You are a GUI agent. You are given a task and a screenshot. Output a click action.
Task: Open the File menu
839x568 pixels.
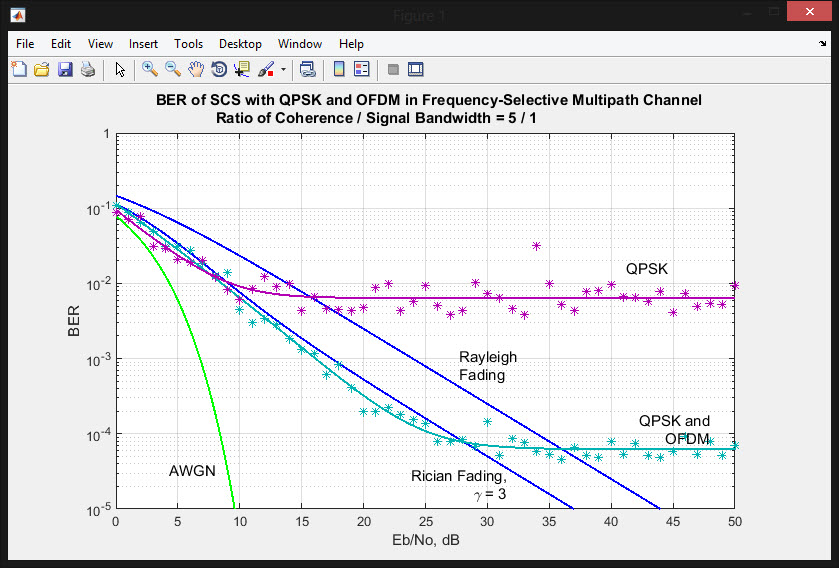pos(25,44)
